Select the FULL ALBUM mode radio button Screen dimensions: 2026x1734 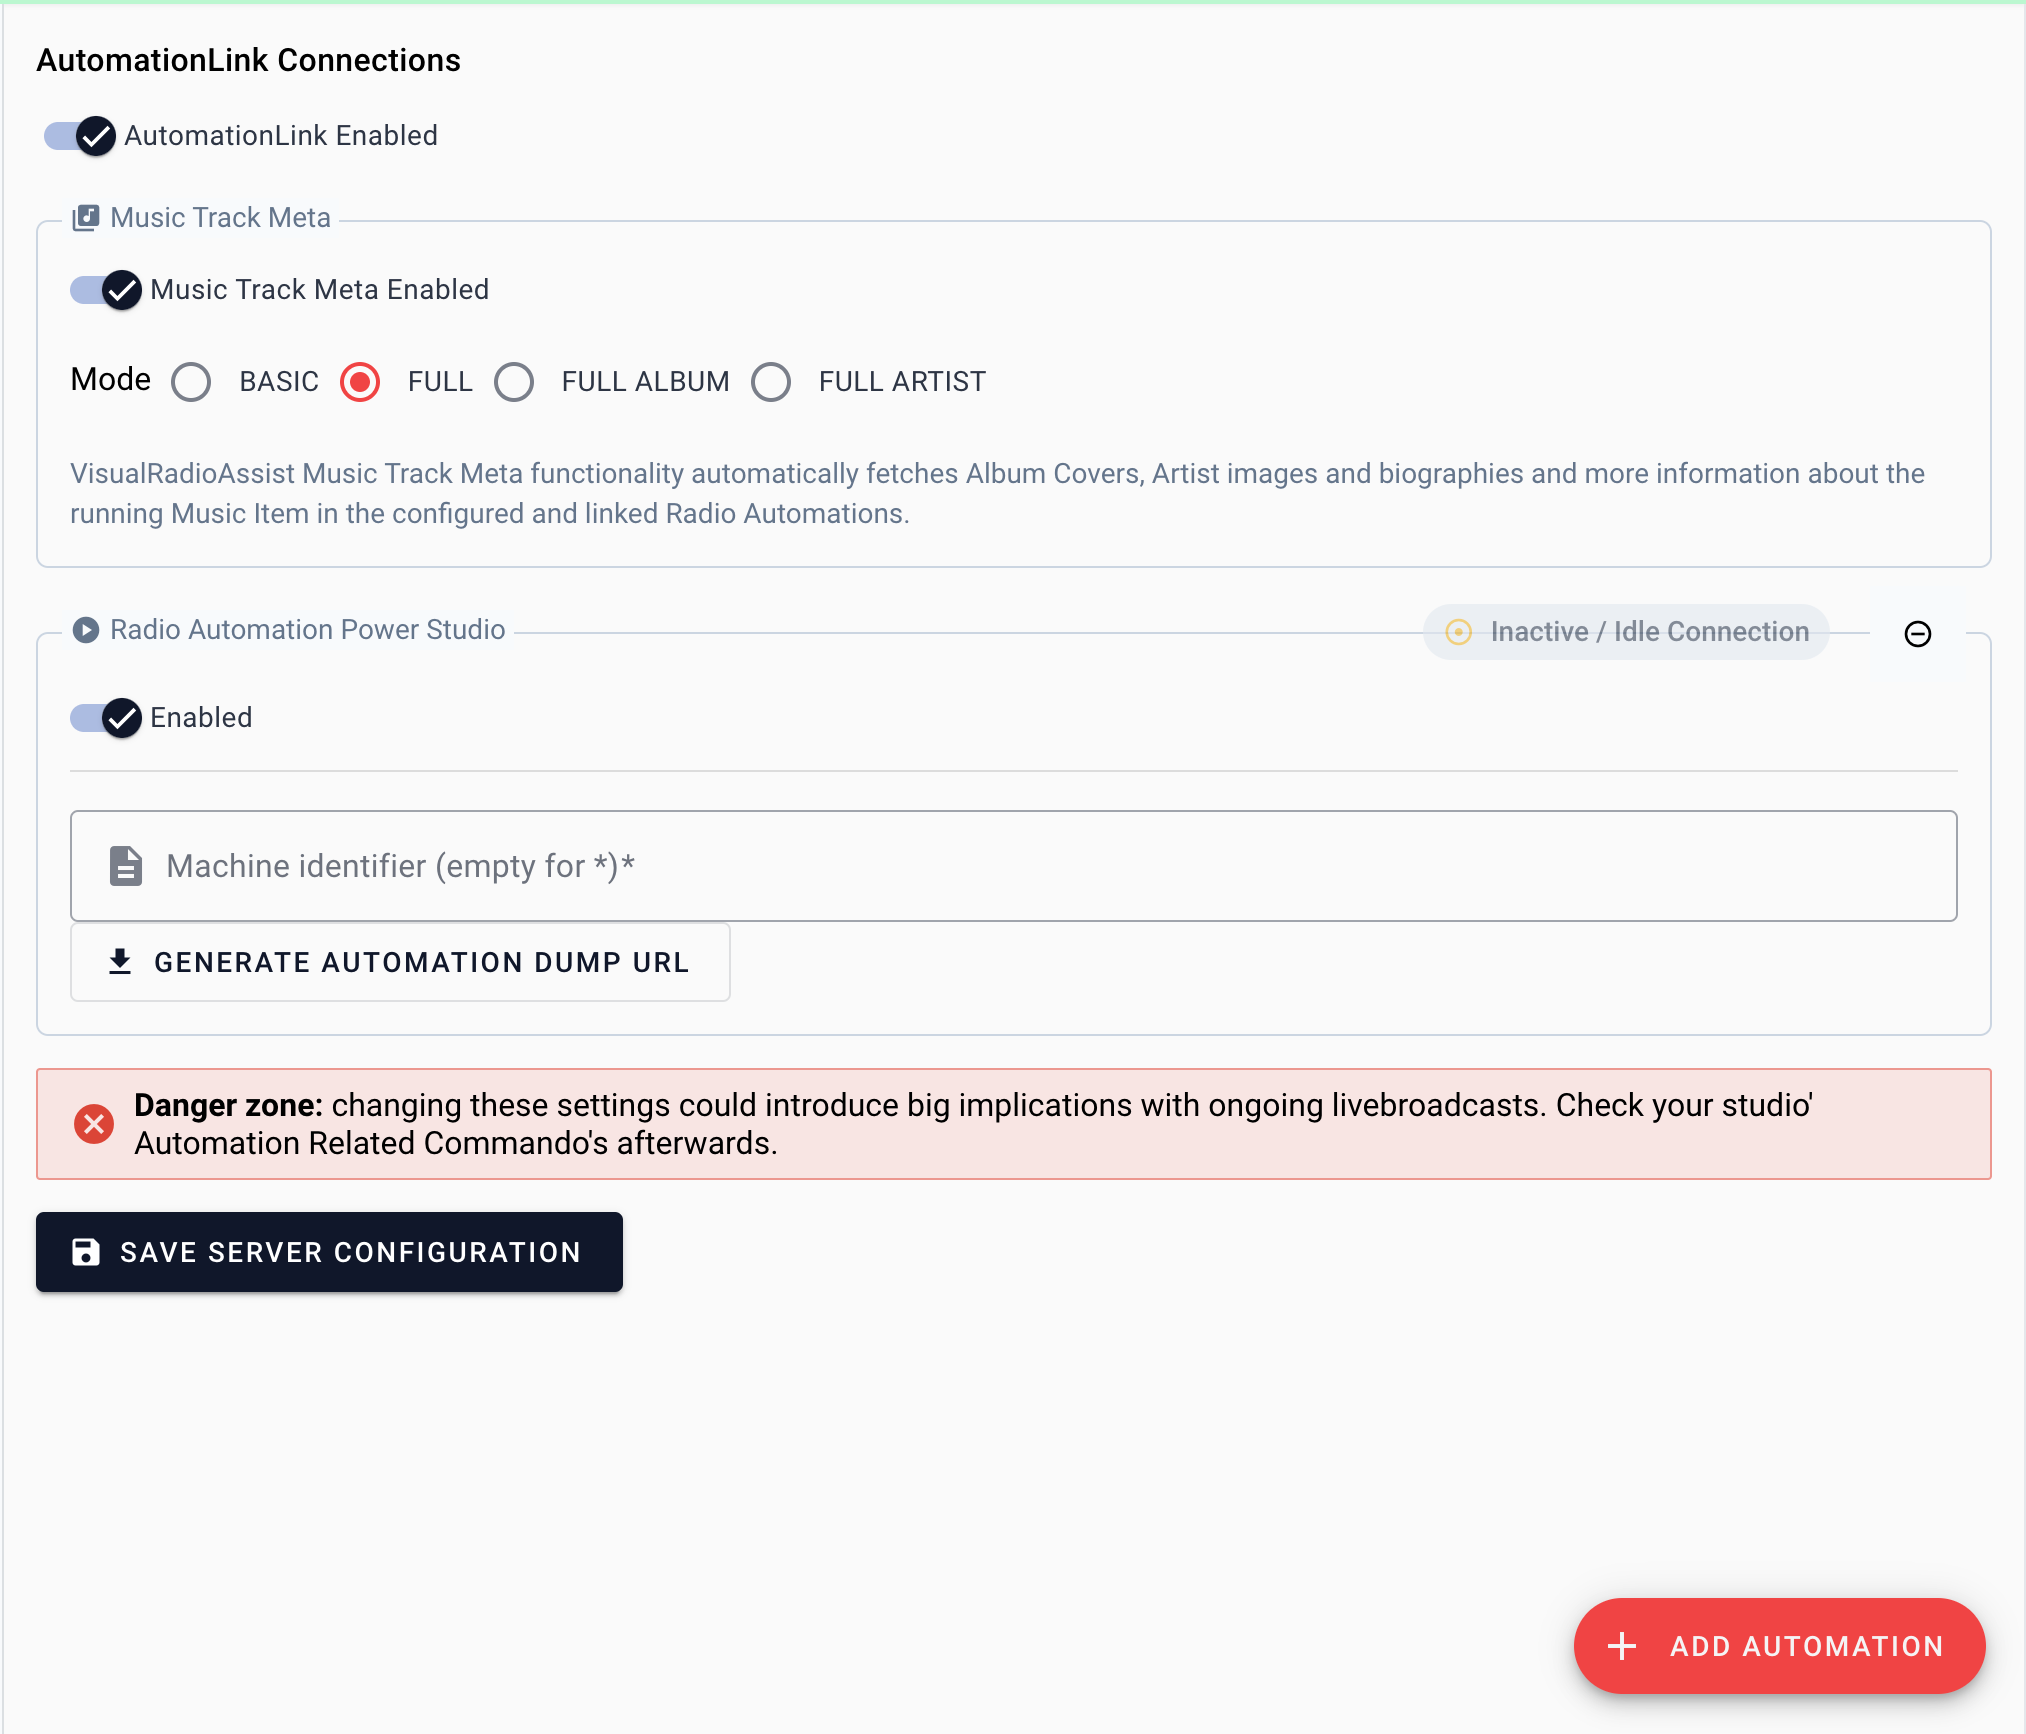[x=514, y=382]
